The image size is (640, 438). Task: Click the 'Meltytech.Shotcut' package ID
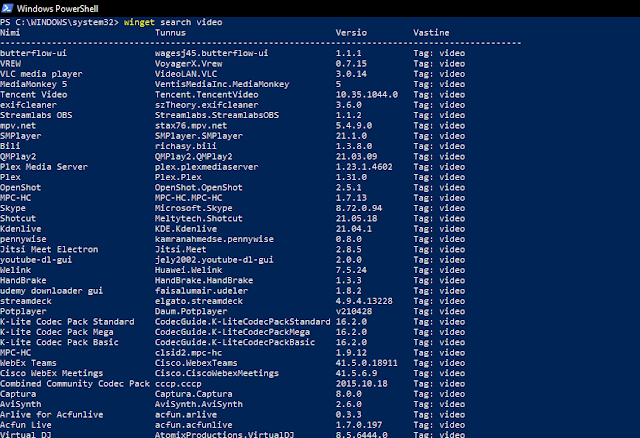pyautogui.click(x=199, y=218)
